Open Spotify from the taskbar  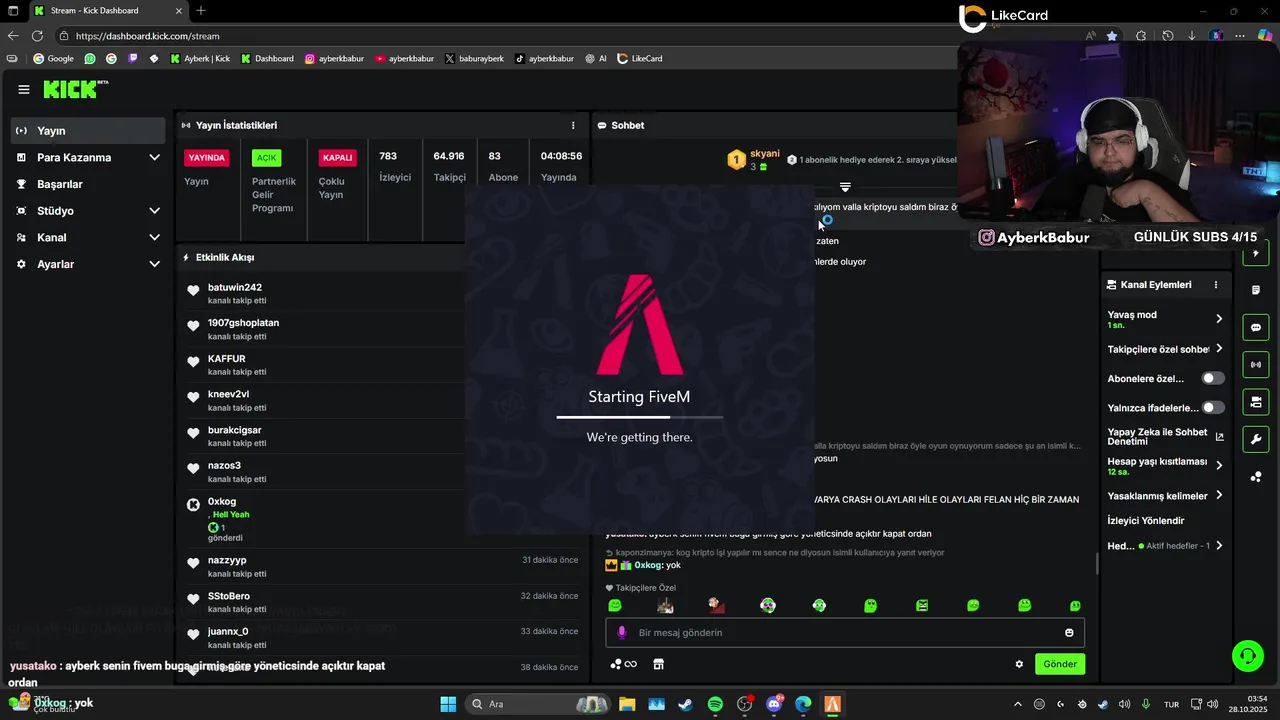point(715,704)
